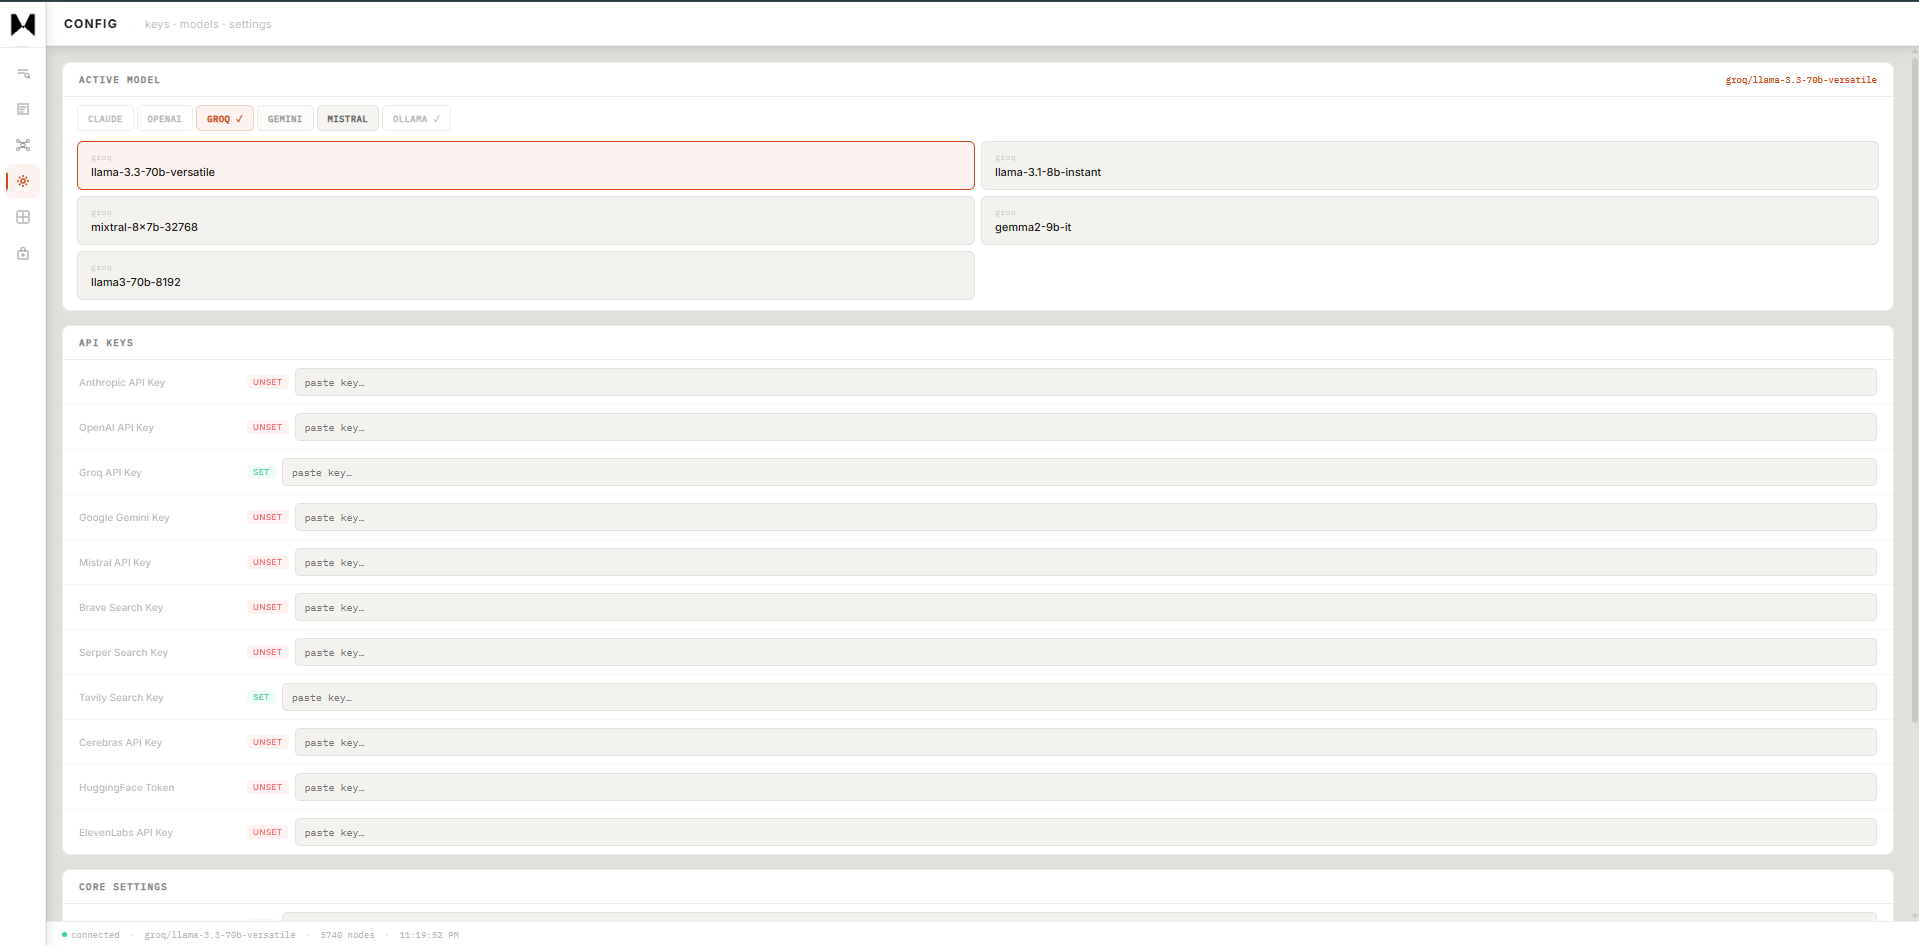Open the vault bag sidebar icon
This screenshot has width=1919, height=946.
(23, 253)
